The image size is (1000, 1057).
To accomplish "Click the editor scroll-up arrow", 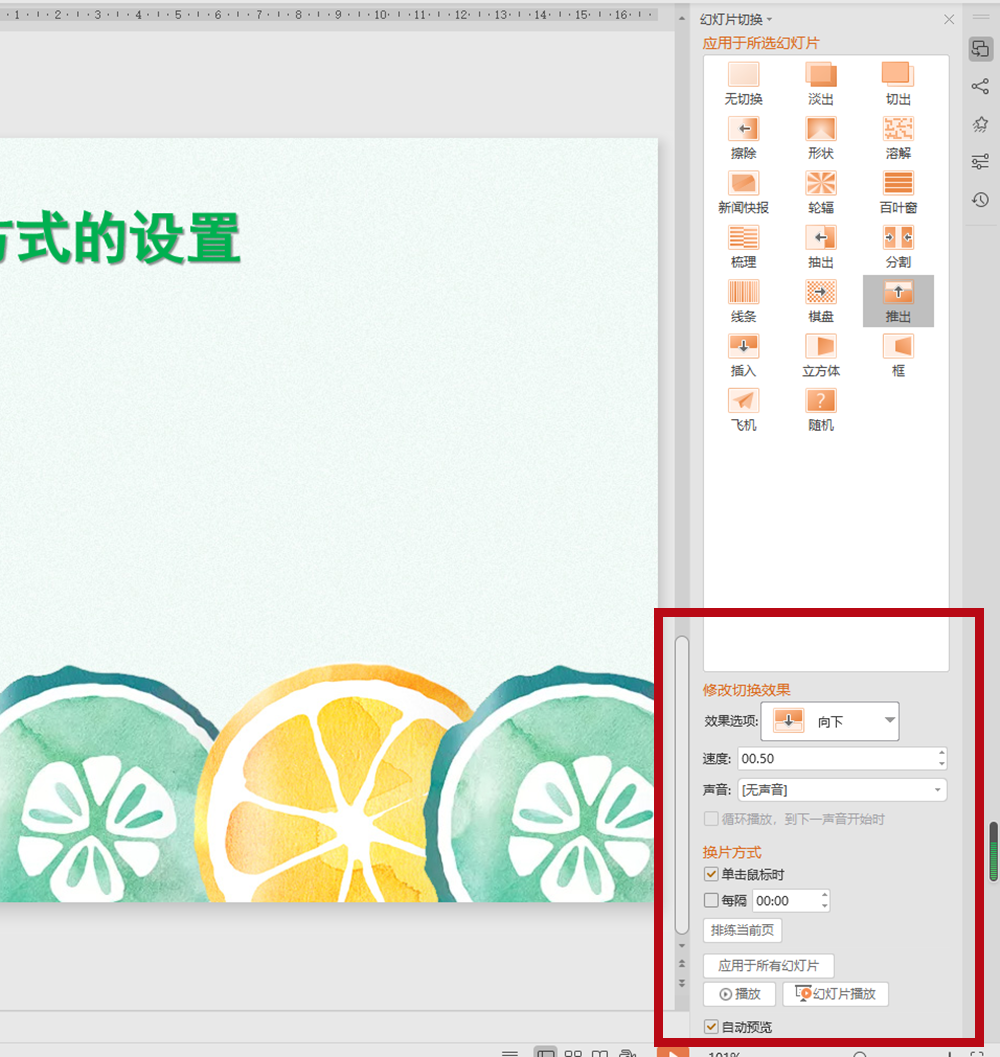I will [x=682, y=19].
